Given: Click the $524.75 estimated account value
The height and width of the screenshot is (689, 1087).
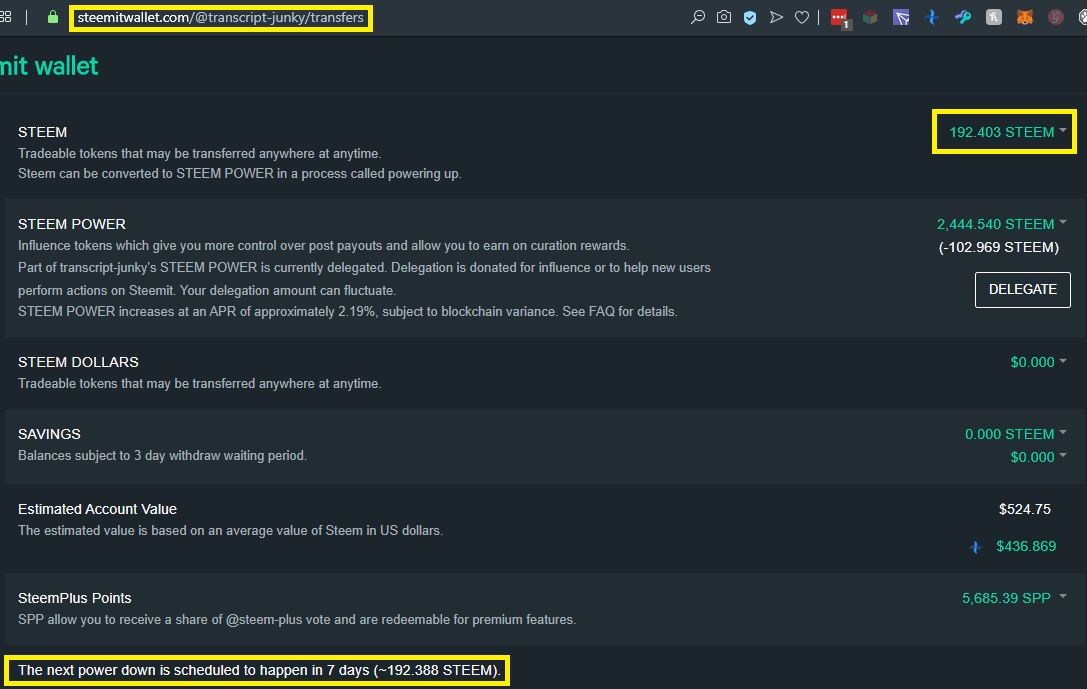Looking at the screenshot, I should (x=1025, y=509).
